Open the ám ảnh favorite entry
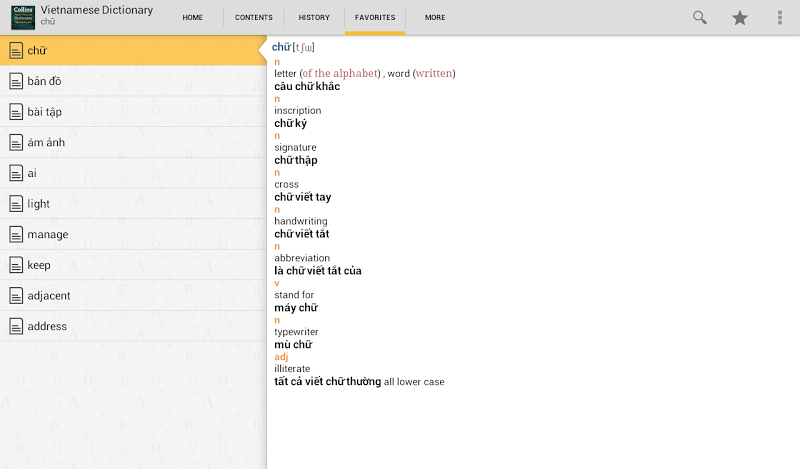The height and width of the screenshot is (469, 800). point(133,142)
